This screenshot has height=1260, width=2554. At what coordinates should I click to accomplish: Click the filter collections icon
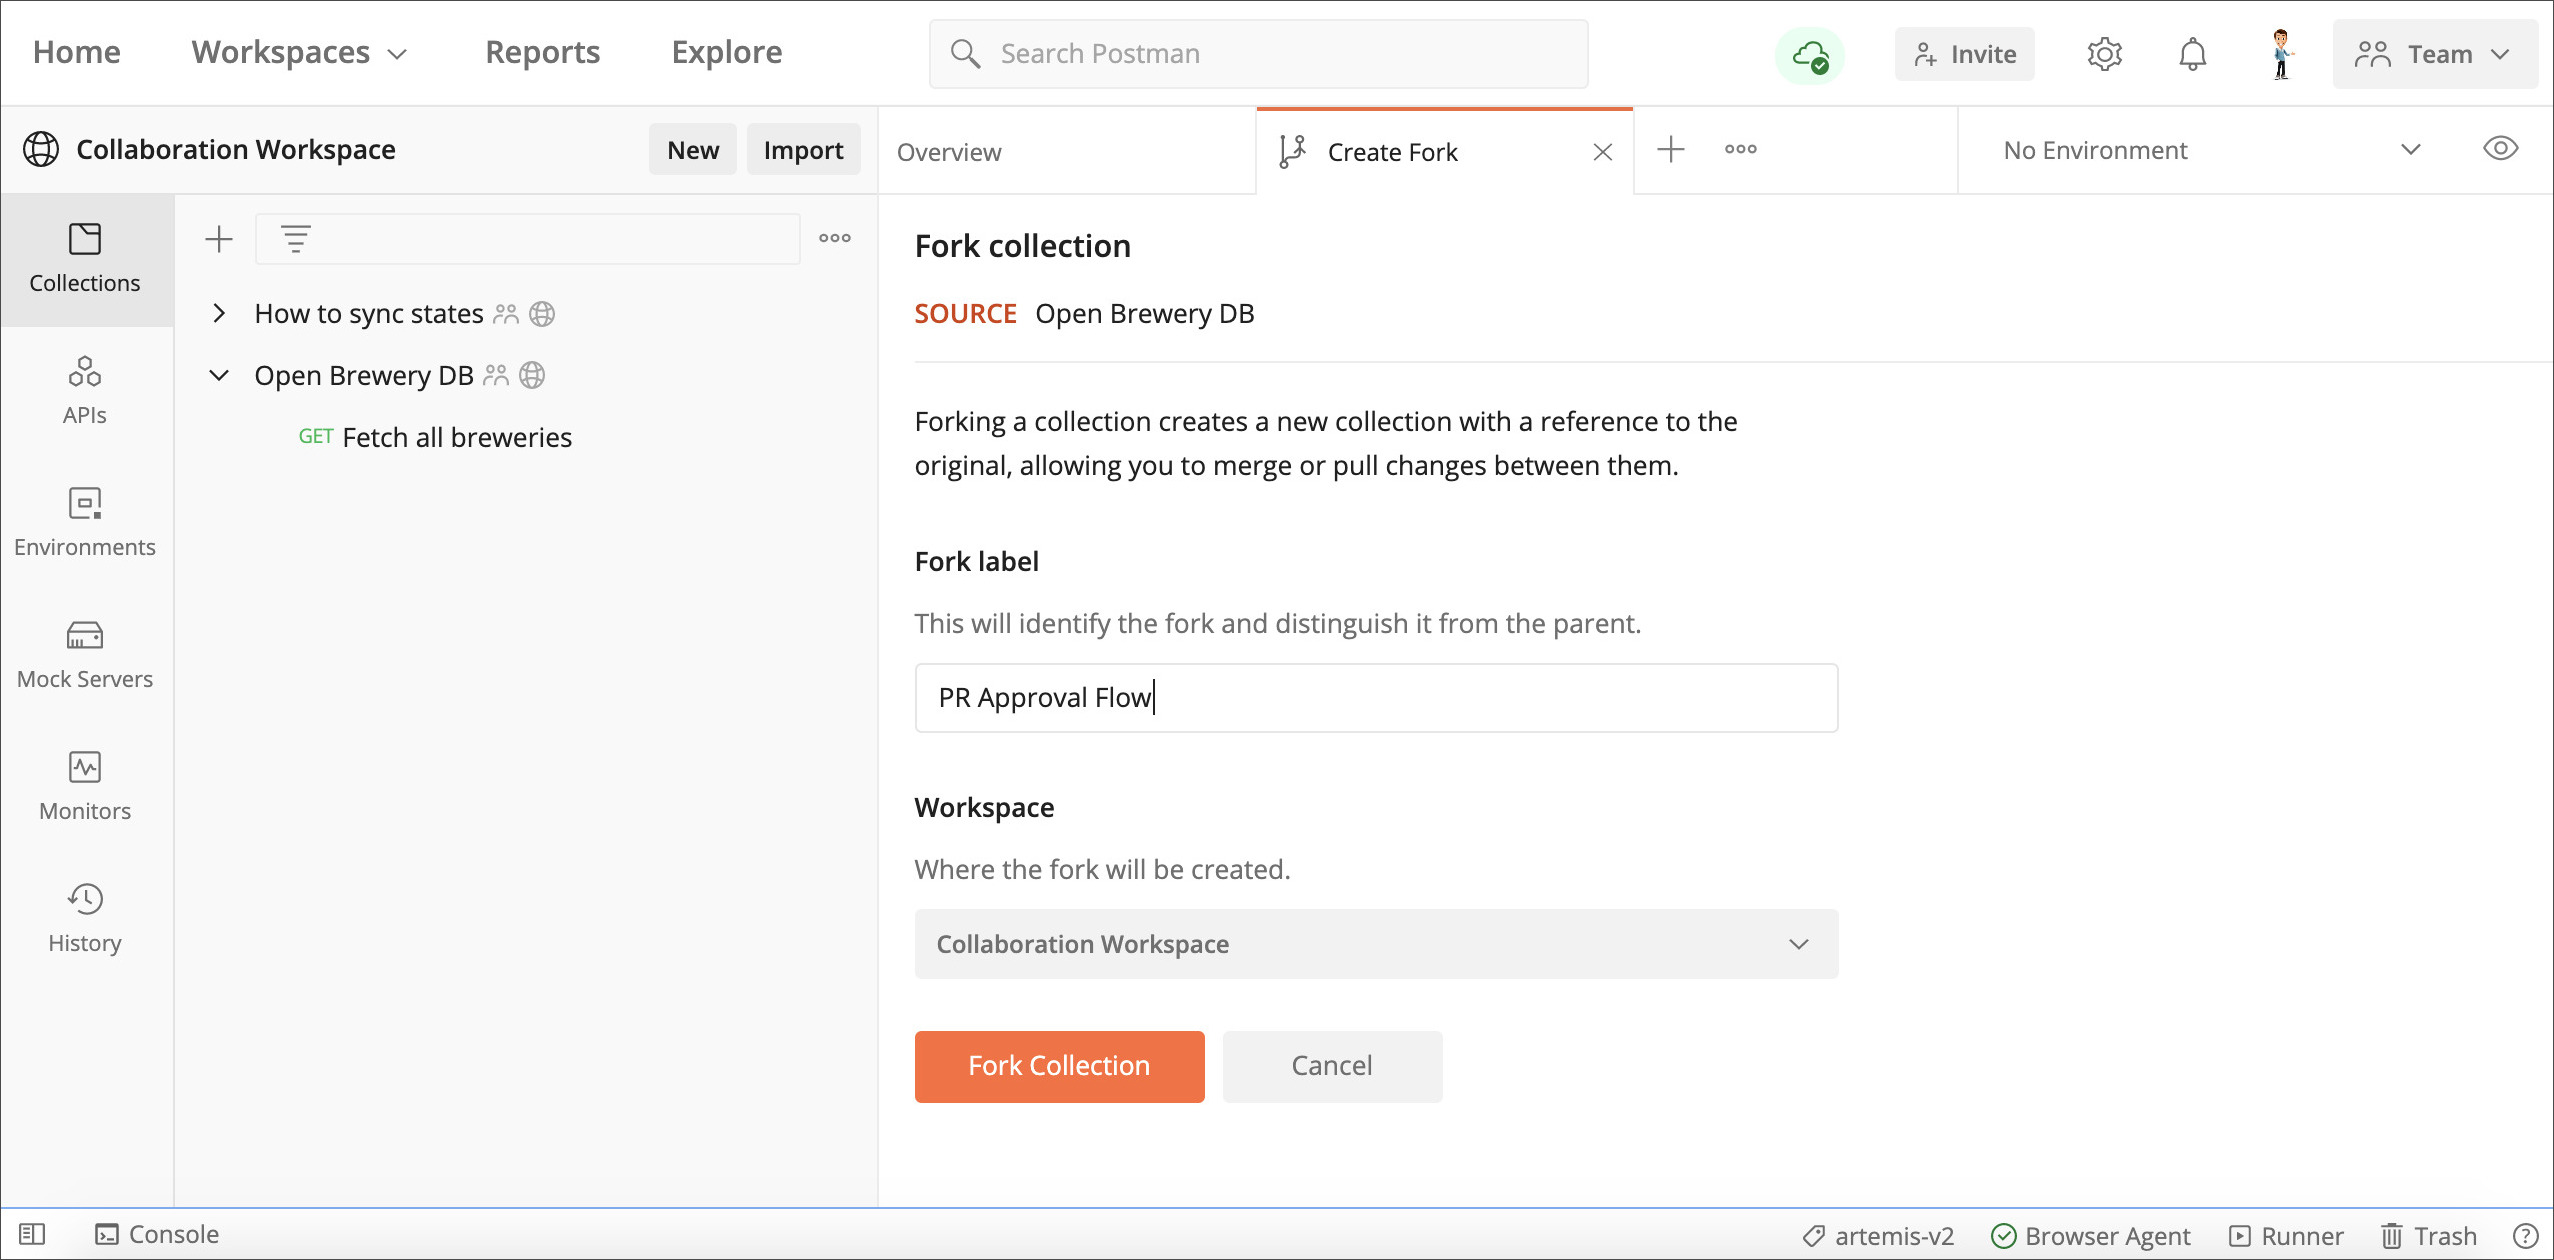[x=296, y=239]
